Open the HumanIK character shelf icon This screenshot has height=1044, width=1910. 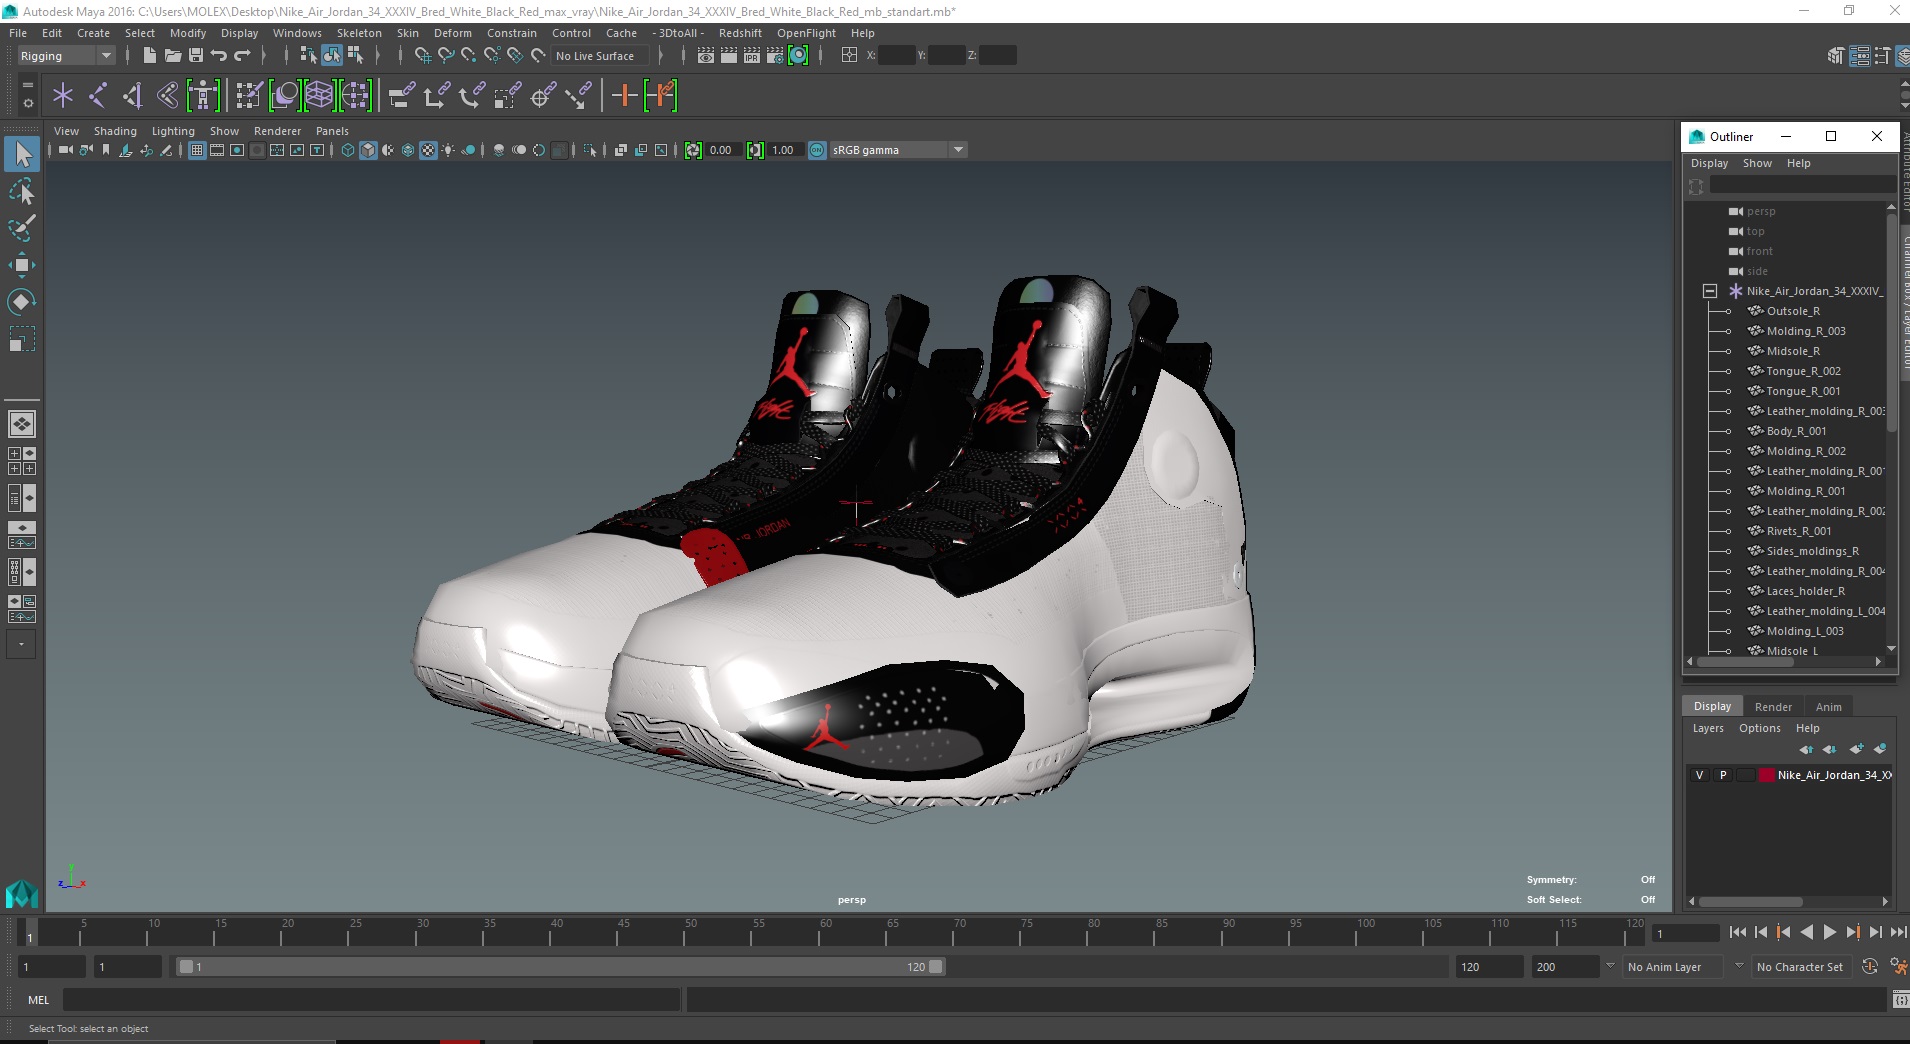[x=203, y=96]
